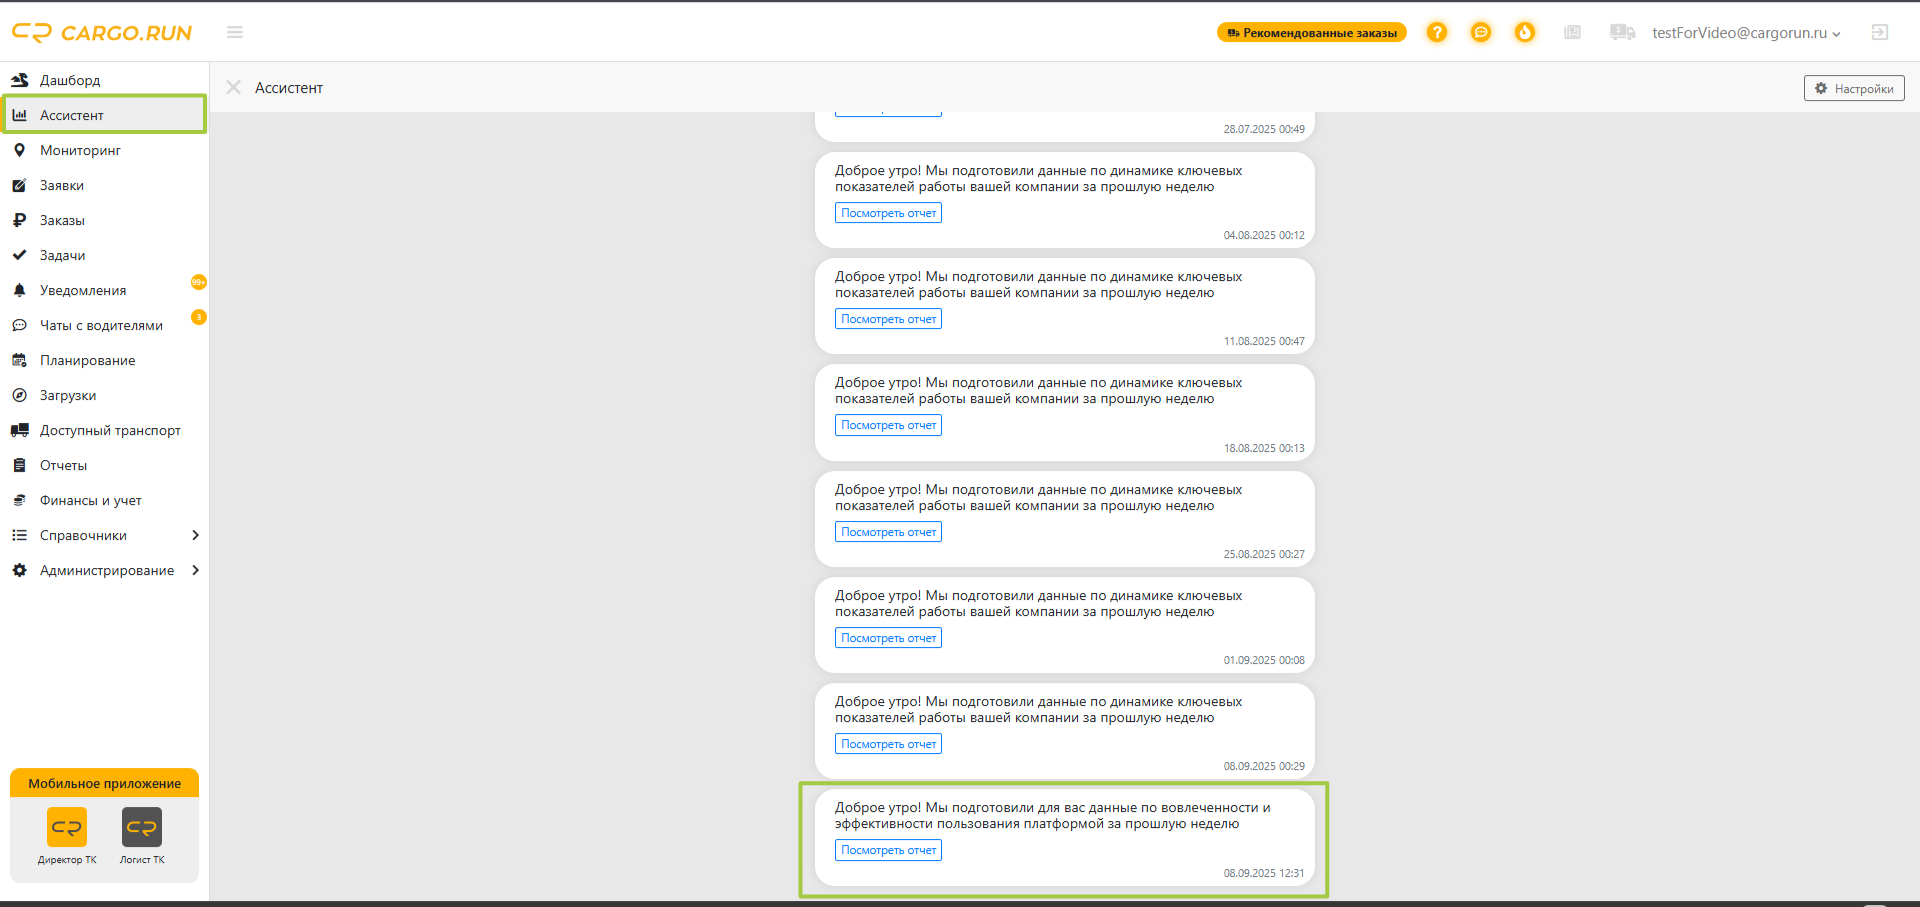Screen dimensions: 1920x907
Task: Click Мобильное приложение banner header
Action: click(x=104, y=783)
